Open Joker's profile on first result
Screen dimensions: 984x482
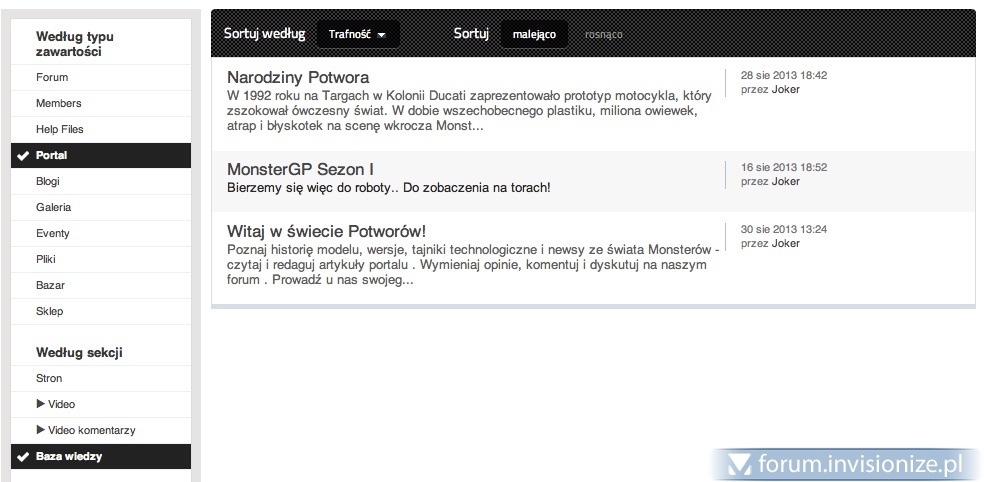click(x=786, y=90)
